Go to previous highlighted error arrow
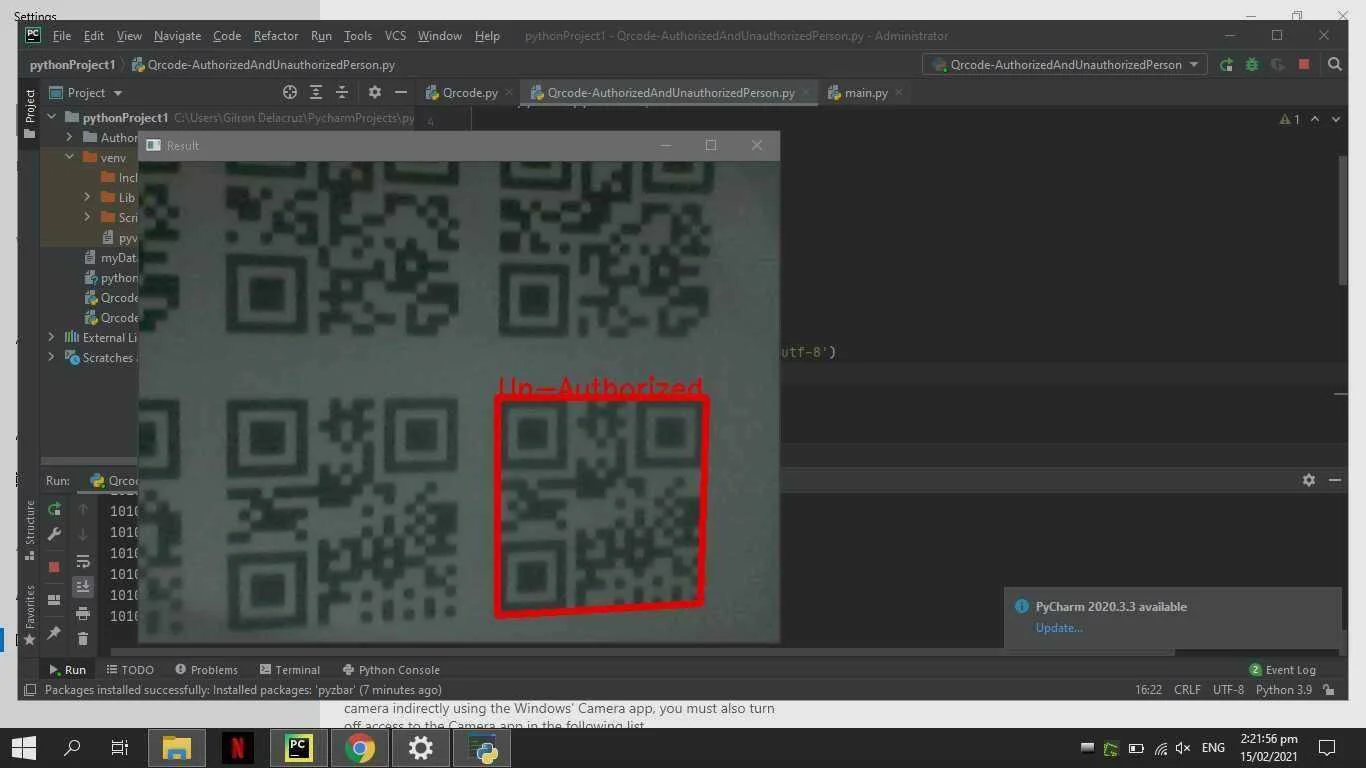The image size is (1366, 768). tap(1314, 119)
